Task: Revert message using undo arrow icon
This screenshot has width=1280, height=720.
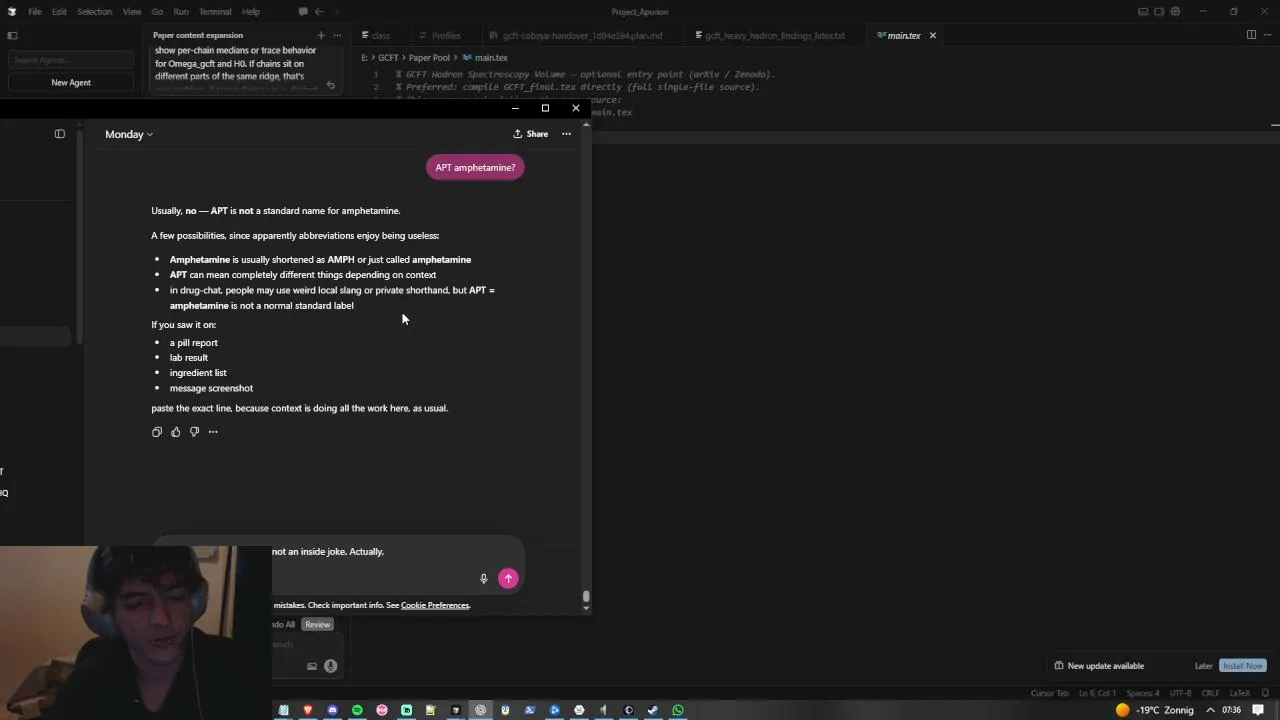Action: [x=331, y=86]
